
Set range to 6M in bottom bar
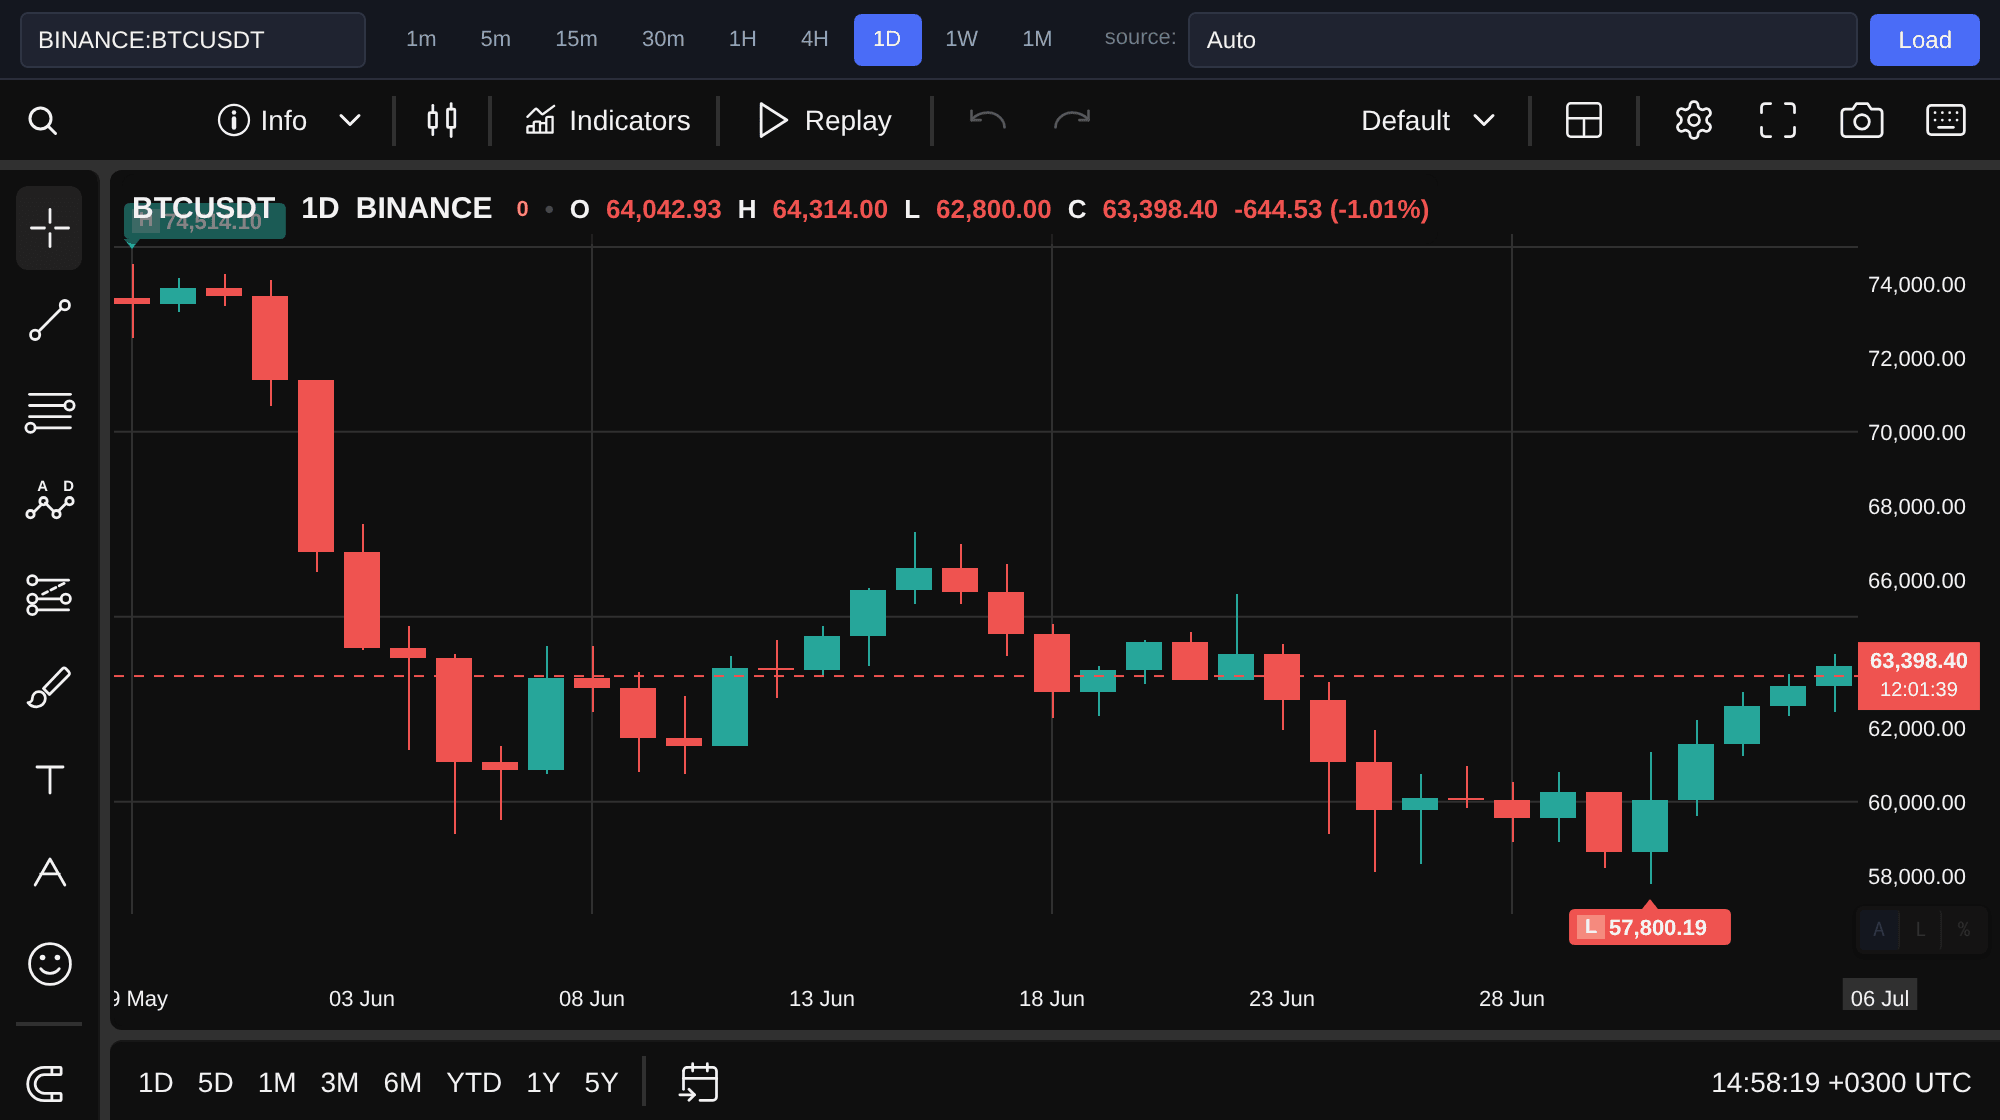[402, 1083]
